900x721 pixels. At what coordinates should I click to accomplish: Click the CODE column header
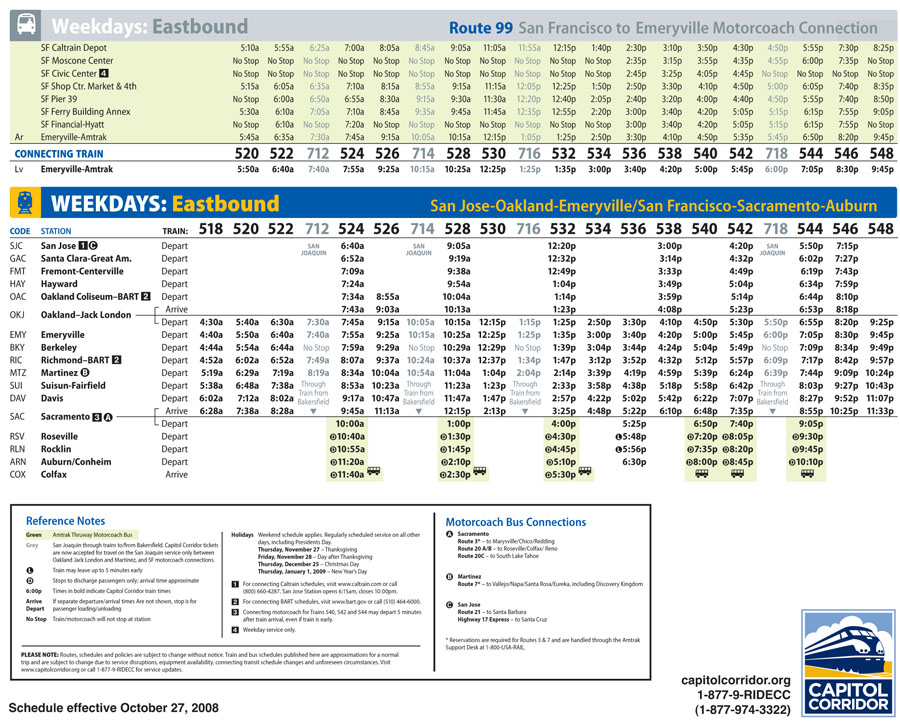click(x=20, y=231)
